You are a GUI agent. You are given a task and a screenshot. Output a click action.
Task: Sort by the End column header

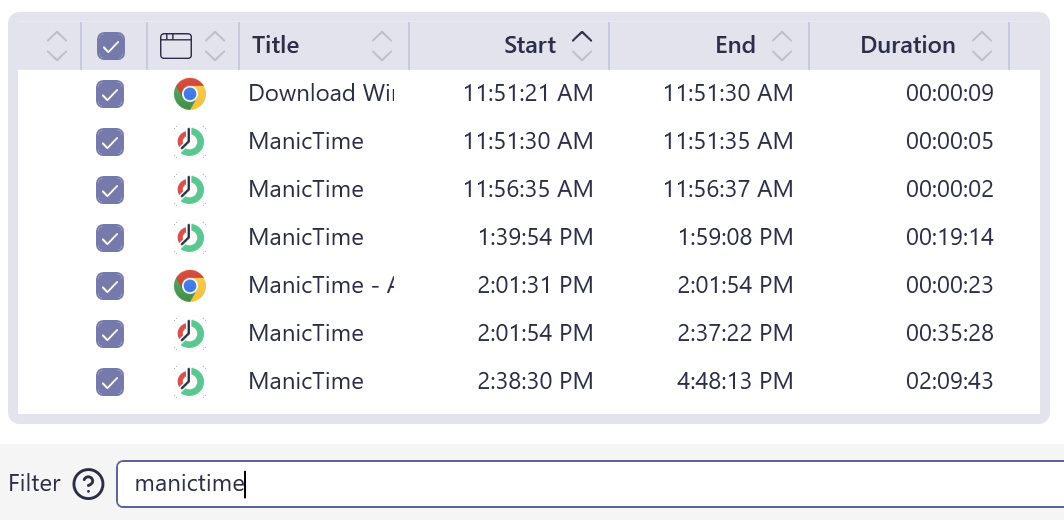(735, 45)
